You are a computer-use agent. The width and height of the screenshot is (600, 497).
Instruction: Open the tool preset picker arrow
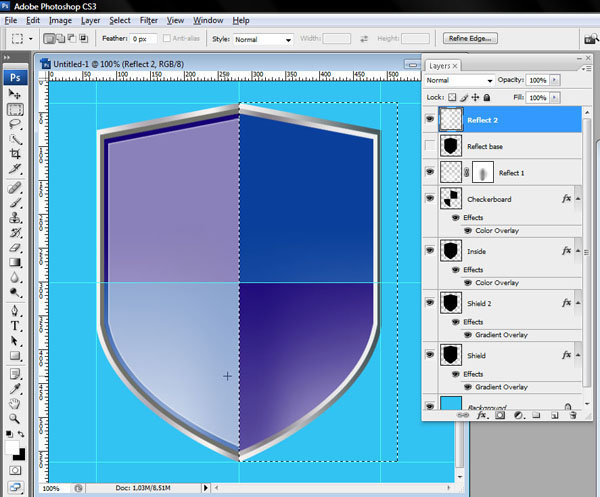click(x=31, y=39)
